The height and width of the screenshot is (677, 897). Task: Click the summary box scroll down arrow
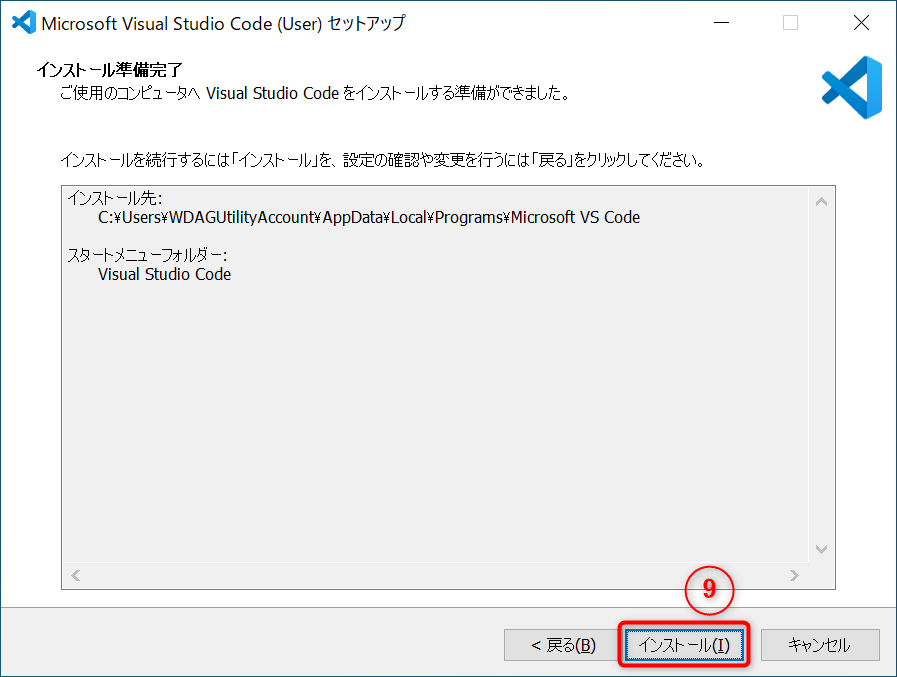[821, 549]
